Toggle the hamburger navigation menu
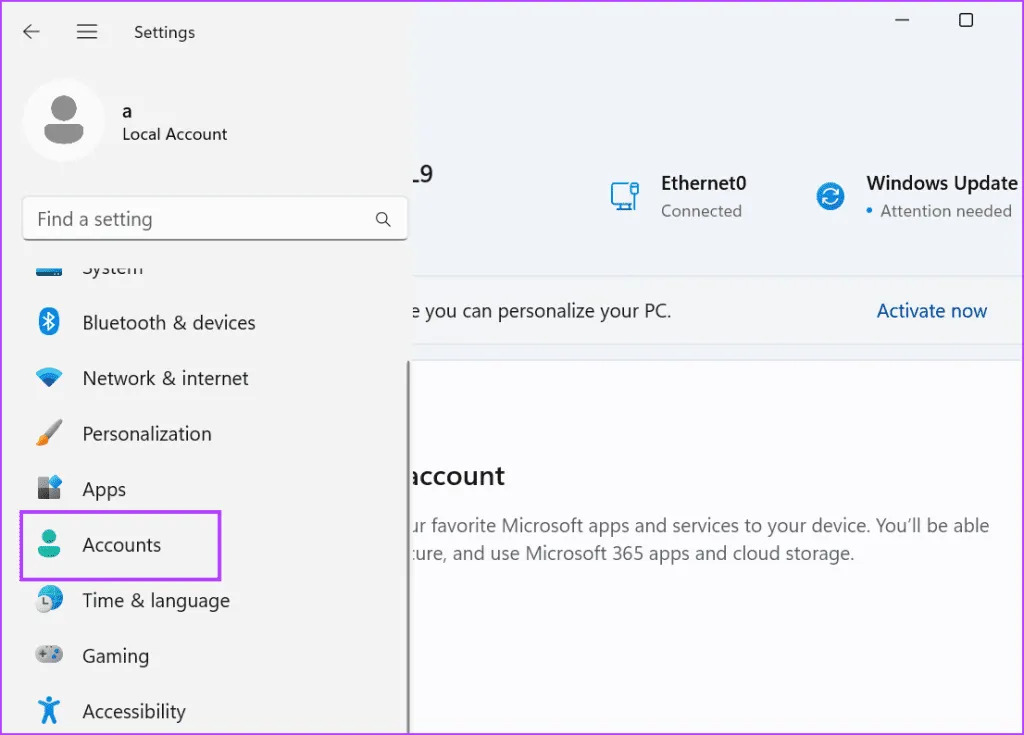This screenshot has height=735, width=1024. (x=87, y=32)
